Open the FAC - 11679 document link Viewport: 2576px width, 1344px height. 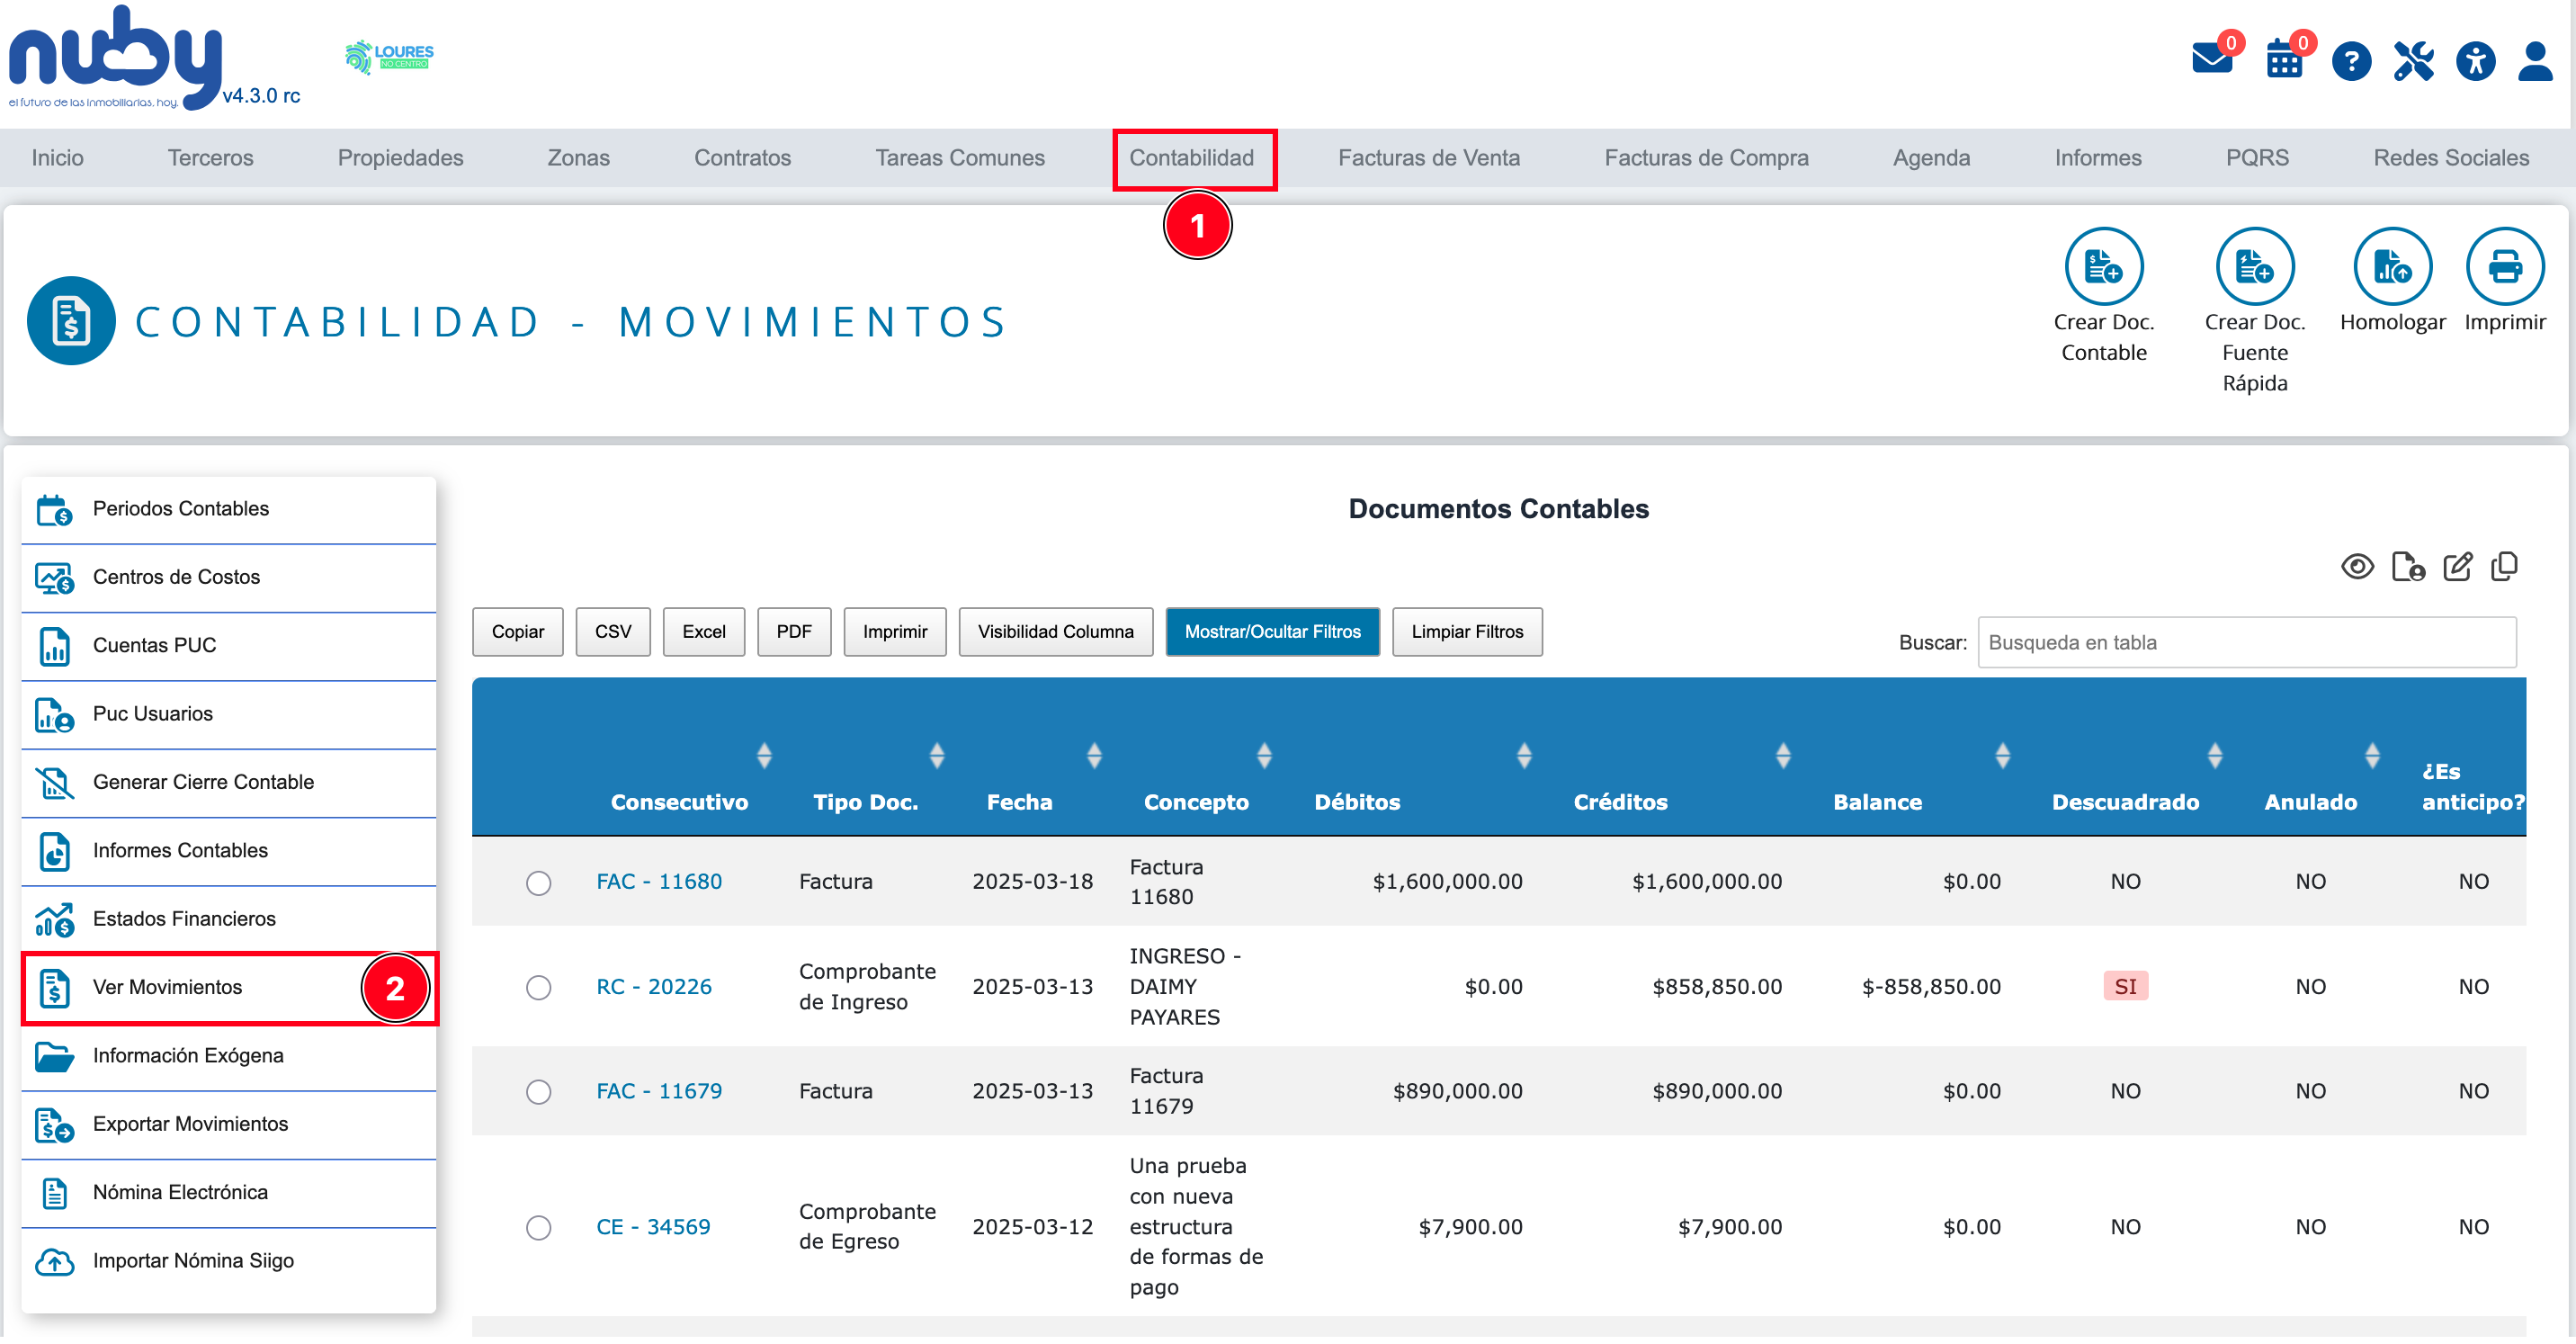pos(659,1092)
